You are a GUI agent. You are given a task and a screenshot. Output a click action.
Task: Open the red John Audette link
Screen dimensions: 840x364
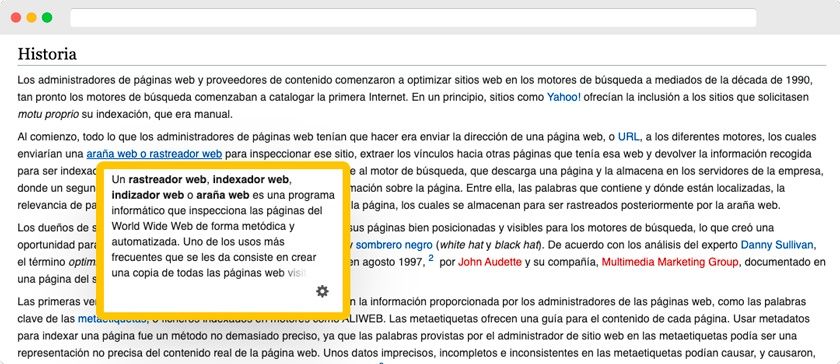[x=490, y=262]
